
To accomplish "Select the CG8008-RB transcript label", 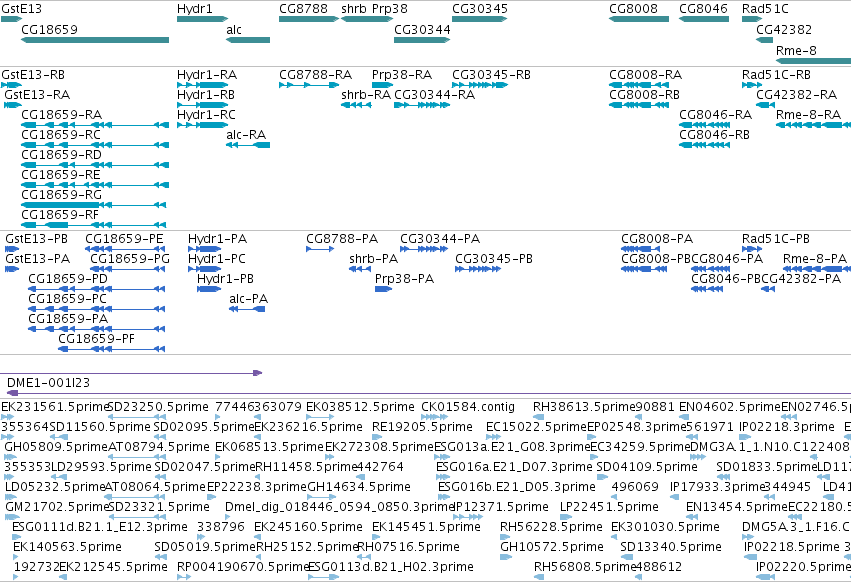I will click(x=644, y=94).
